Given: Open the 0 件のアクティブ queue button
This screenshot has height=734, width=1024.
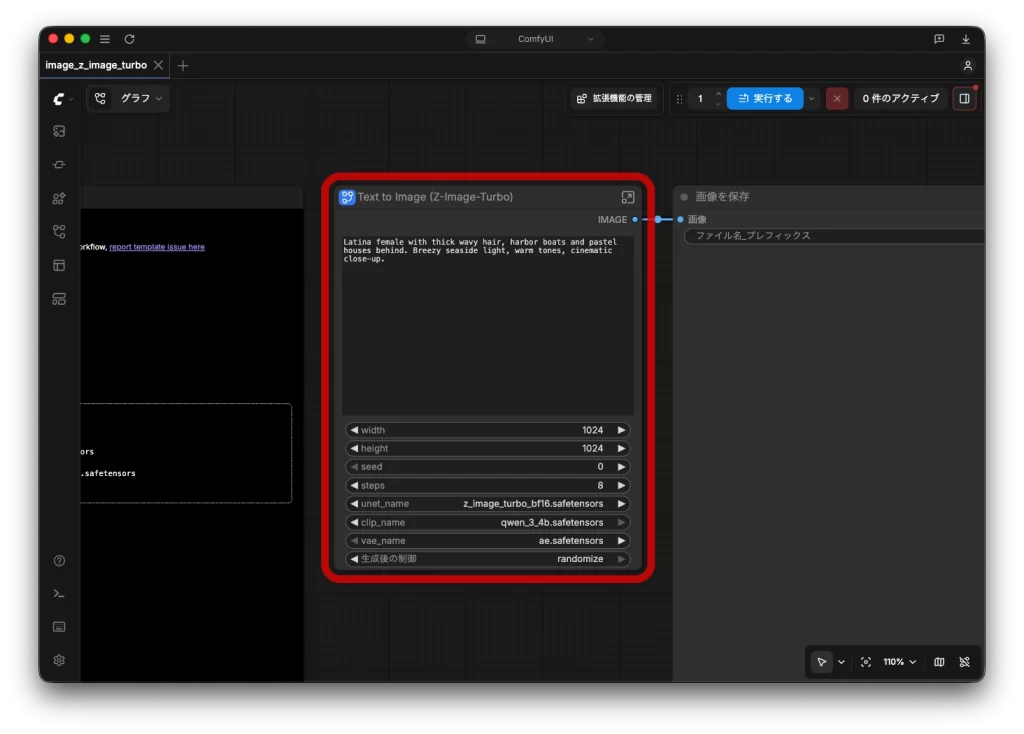Looking at the screenshot, I should [x=900, y=99].
